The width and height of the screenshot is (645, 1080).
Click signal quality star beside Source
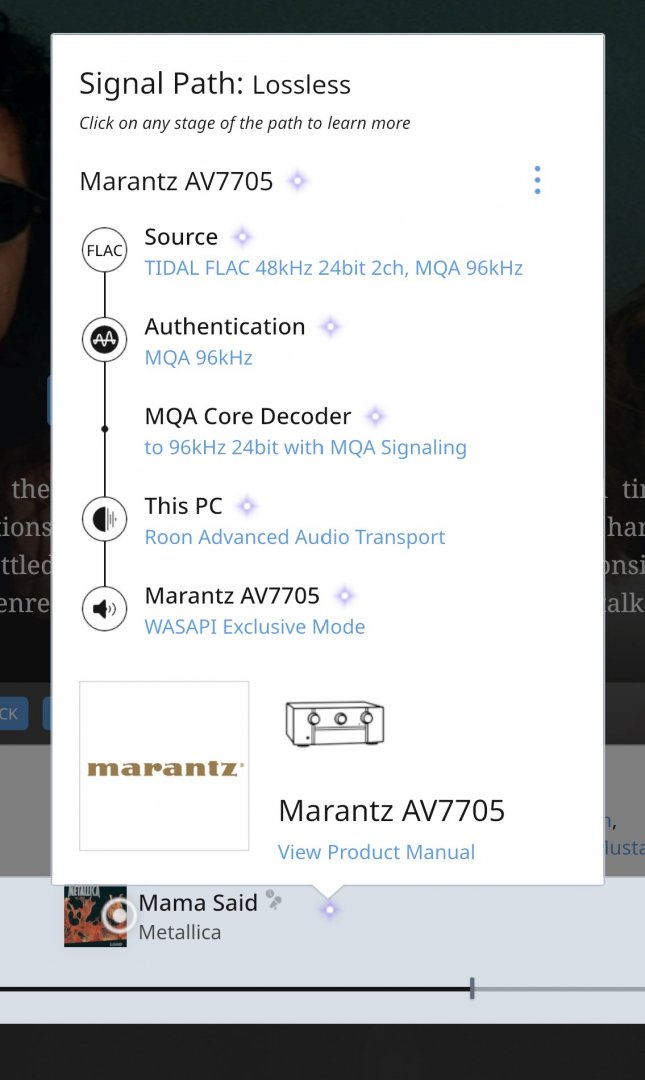[x=242, y=237]
